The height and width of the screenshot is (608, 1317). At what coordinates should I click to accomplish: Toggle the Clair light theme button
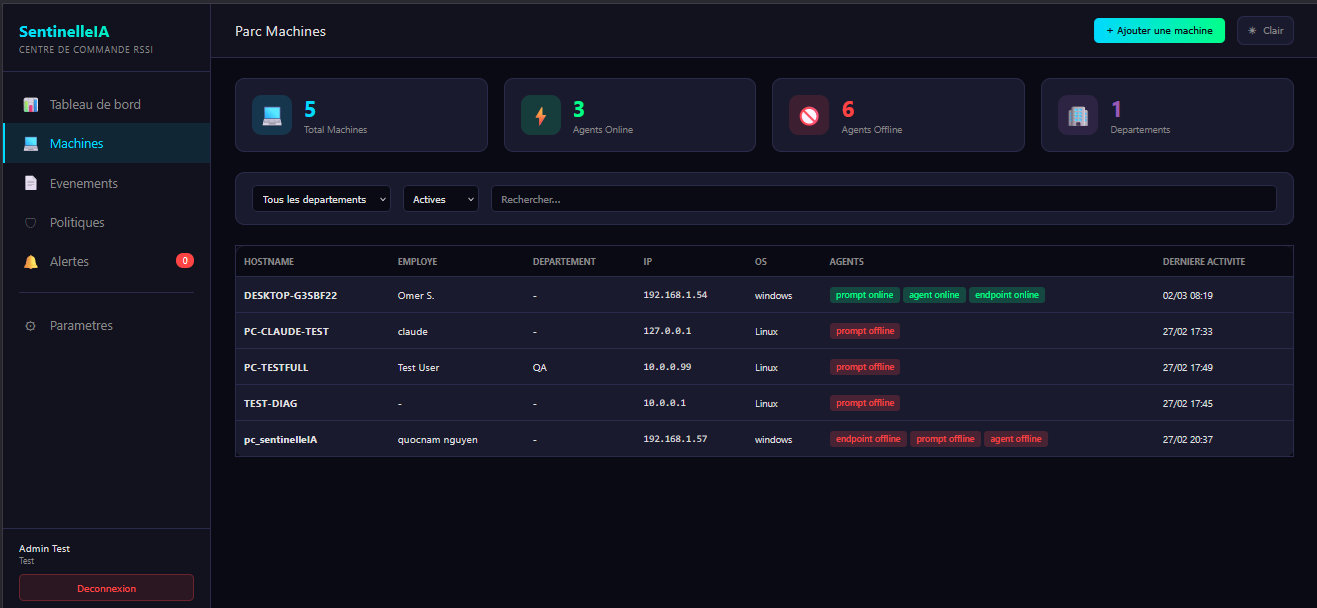tap(1265, 31)
